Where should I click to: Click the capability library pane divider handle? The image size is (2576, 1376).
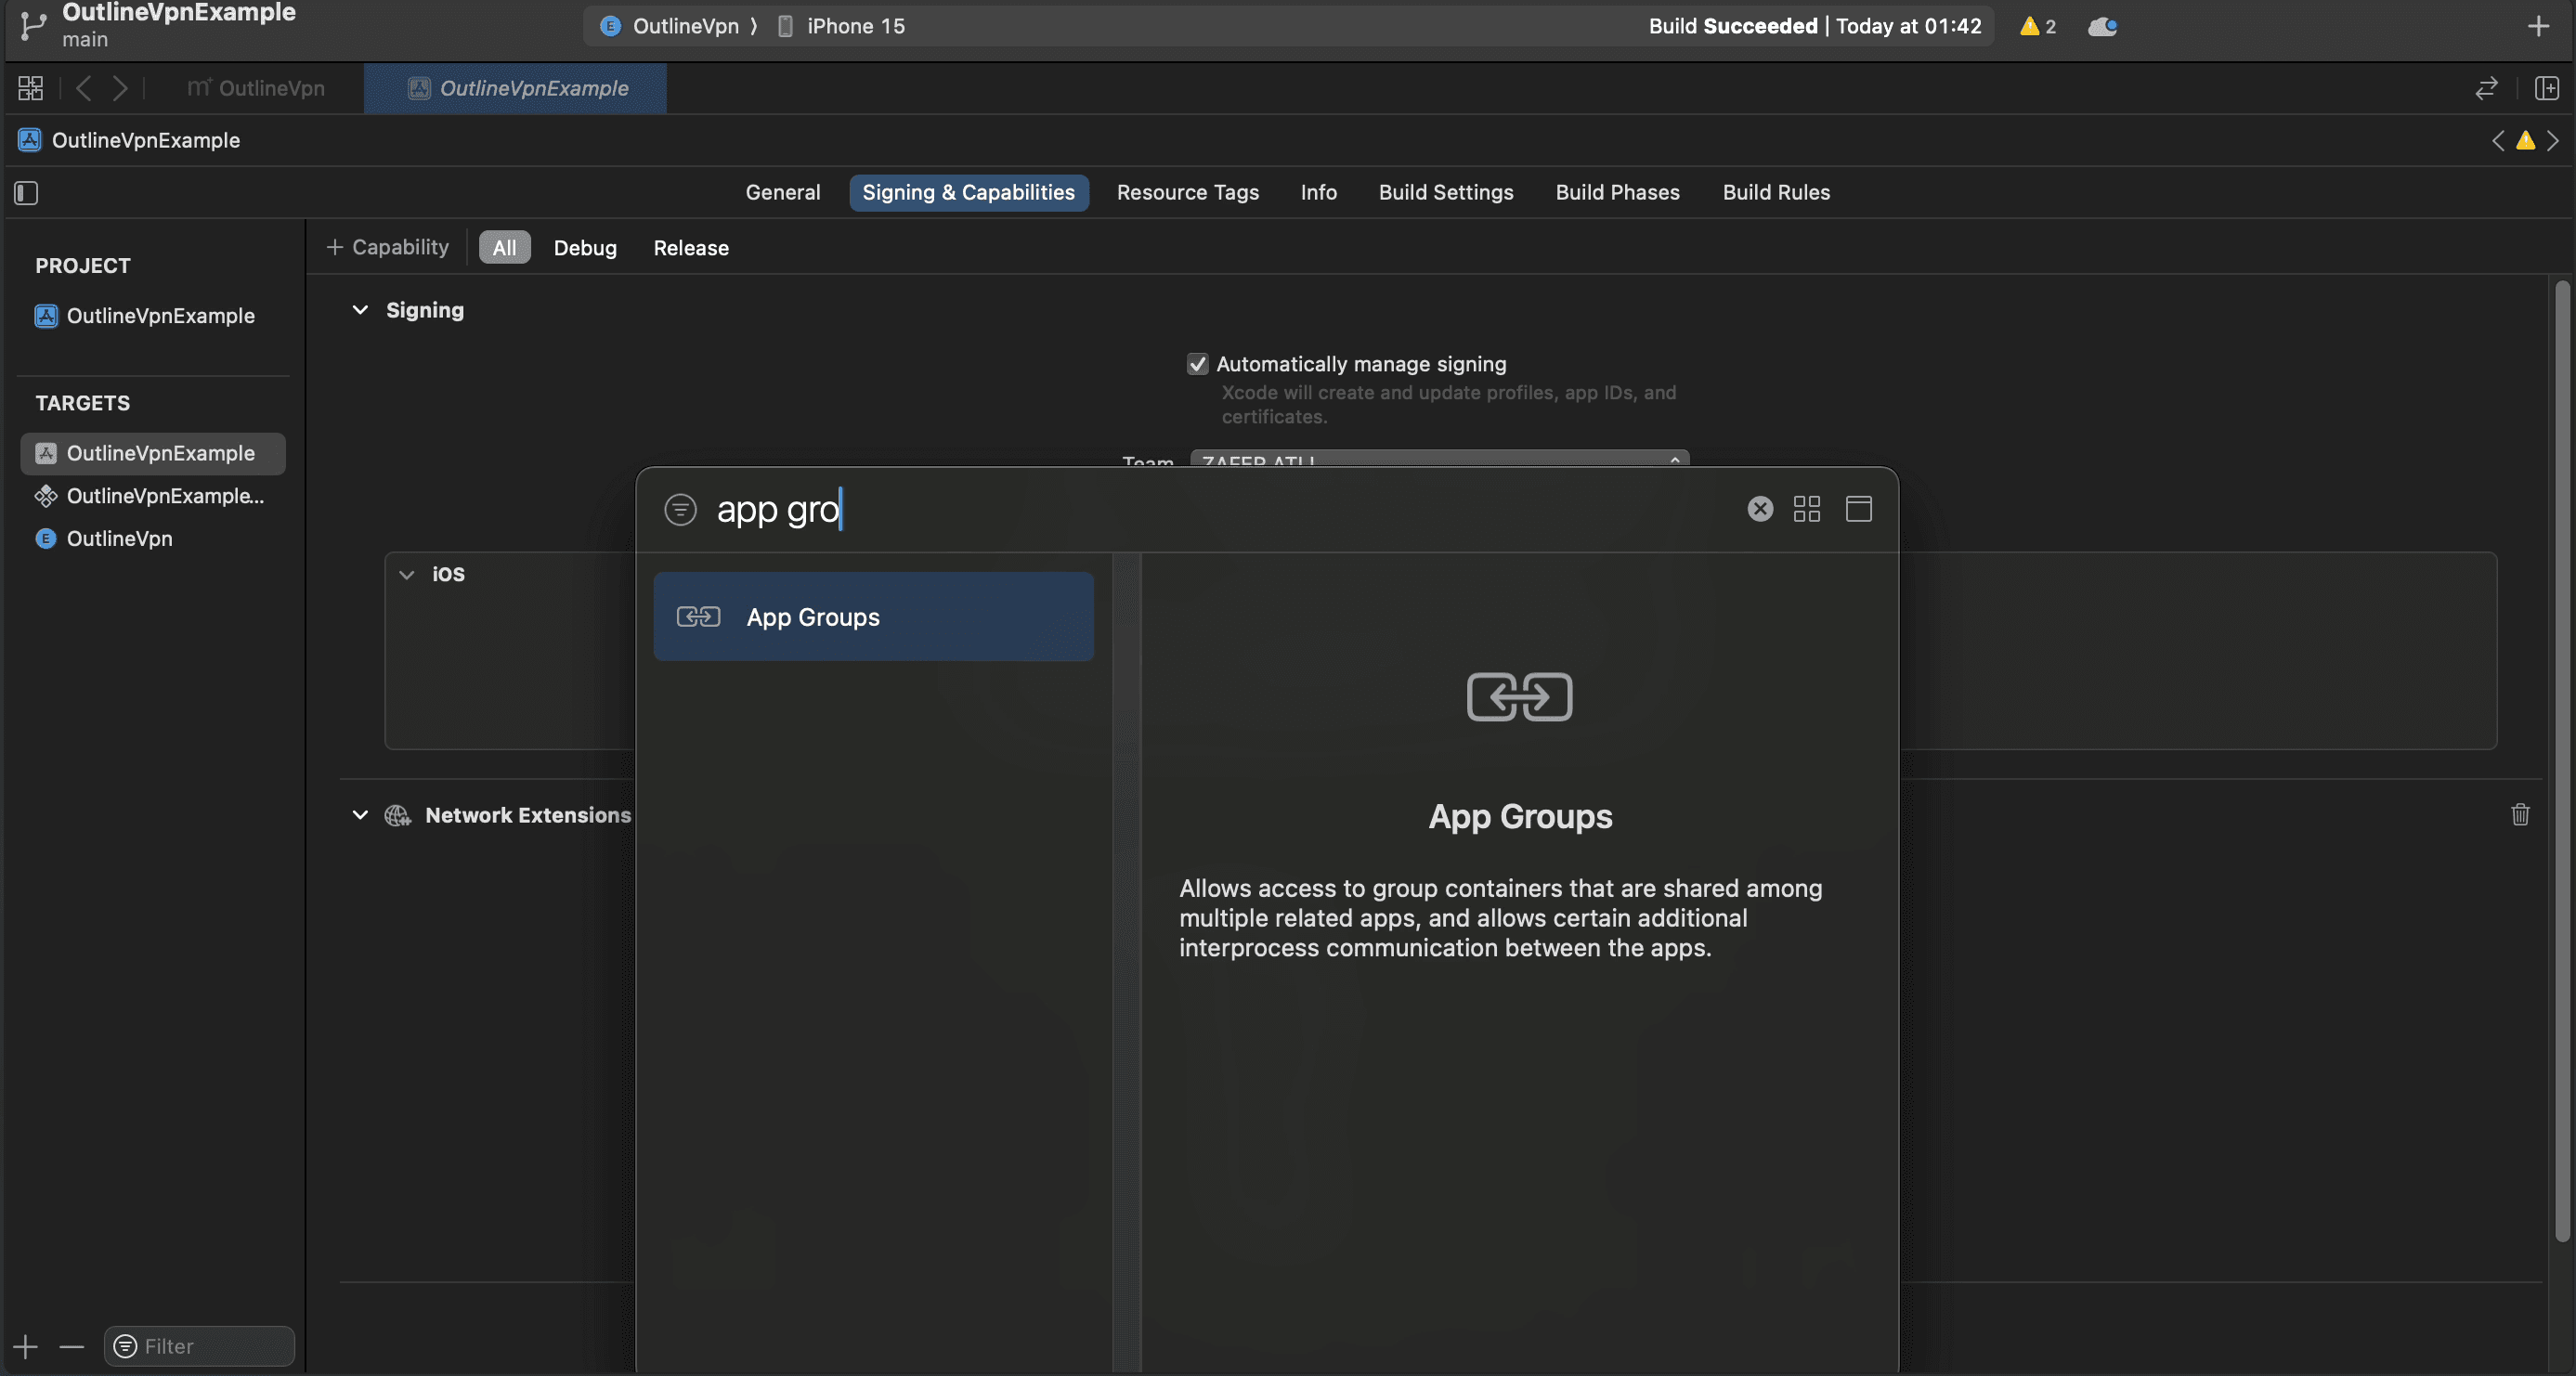tap(1127, 962)
